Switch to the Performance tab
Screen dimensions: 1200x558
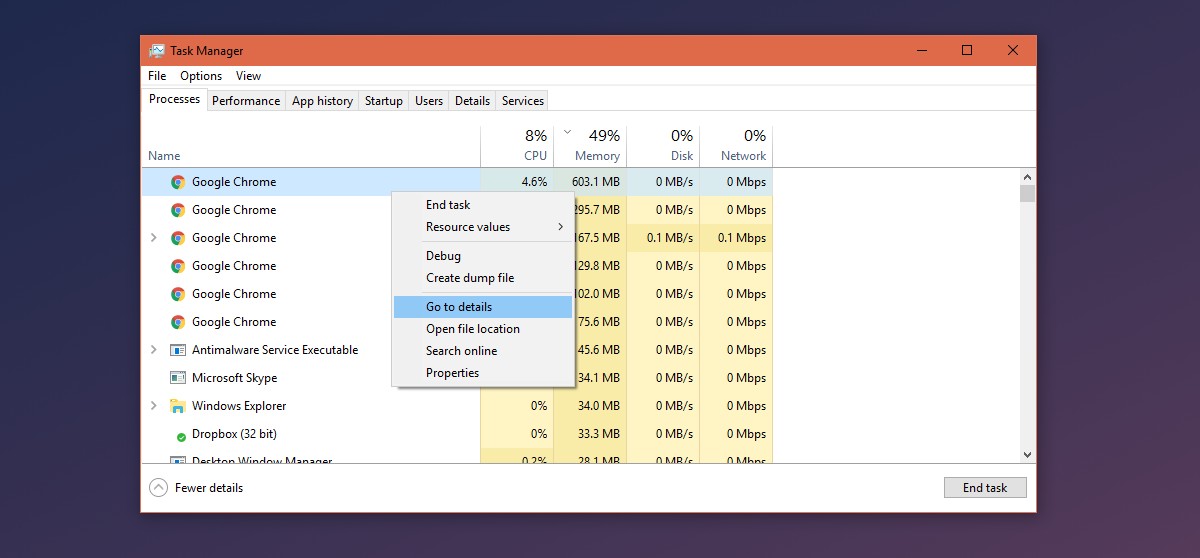coord(246,101)
